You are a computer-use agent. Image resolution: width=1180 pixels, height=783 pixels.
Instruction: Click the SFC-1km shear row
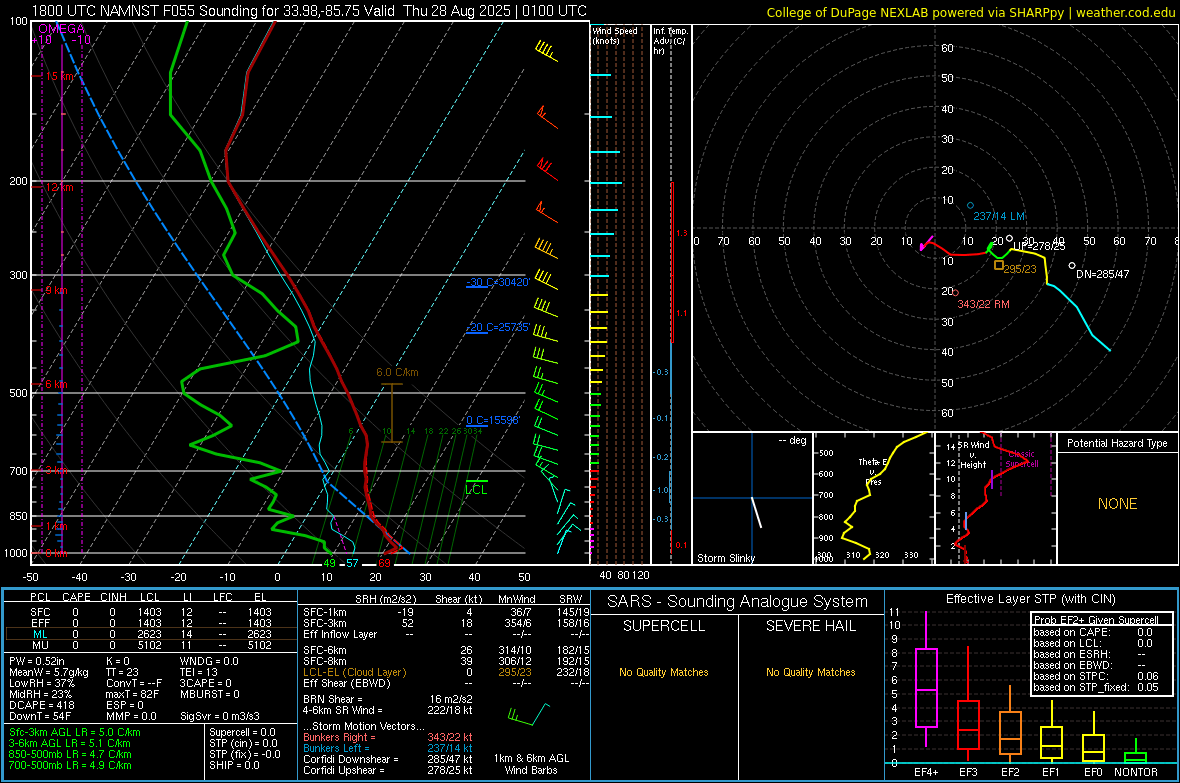coord(446,612)
